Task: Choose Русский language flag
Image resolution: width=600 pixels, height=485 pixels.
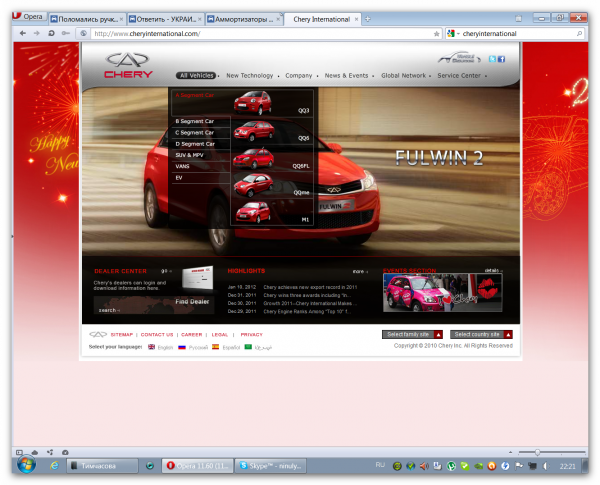Action: pos(182,347)
